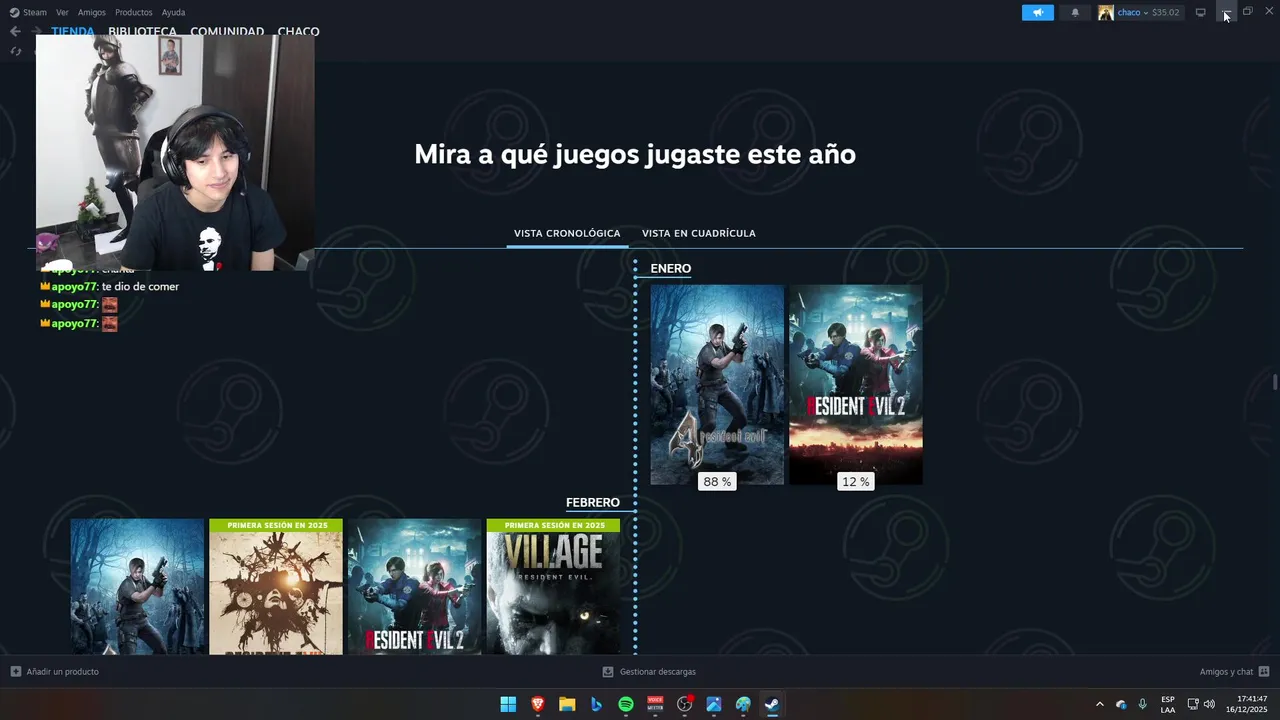1280x720 pixels.
Task: Open the Ayuda menu
Action: (x=173, y=12)
